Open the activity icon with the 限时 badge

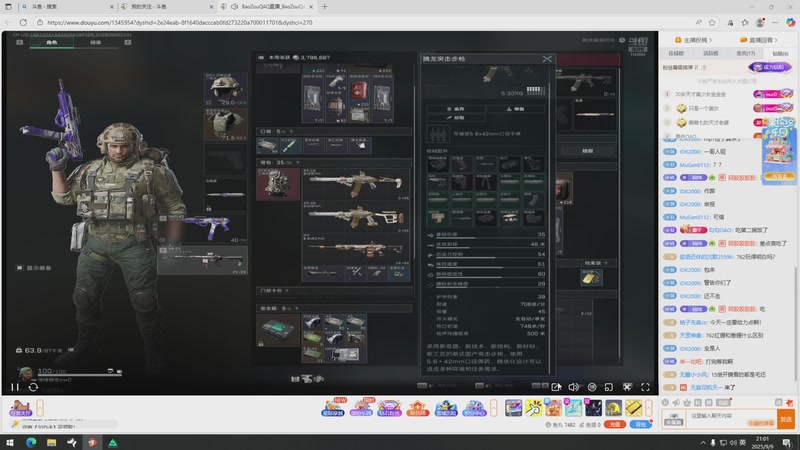click(362, 408)
